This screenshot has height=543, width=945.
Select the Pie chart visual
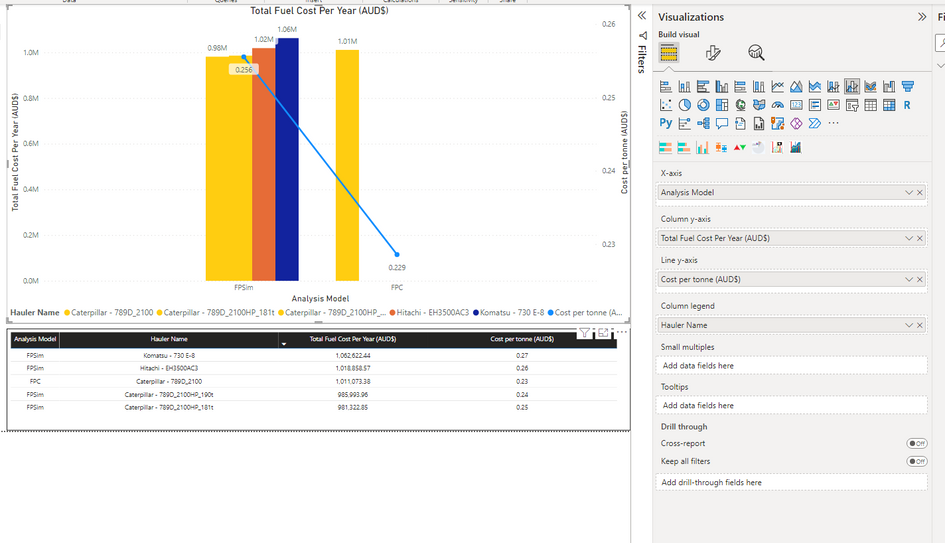tap(685, 105)
